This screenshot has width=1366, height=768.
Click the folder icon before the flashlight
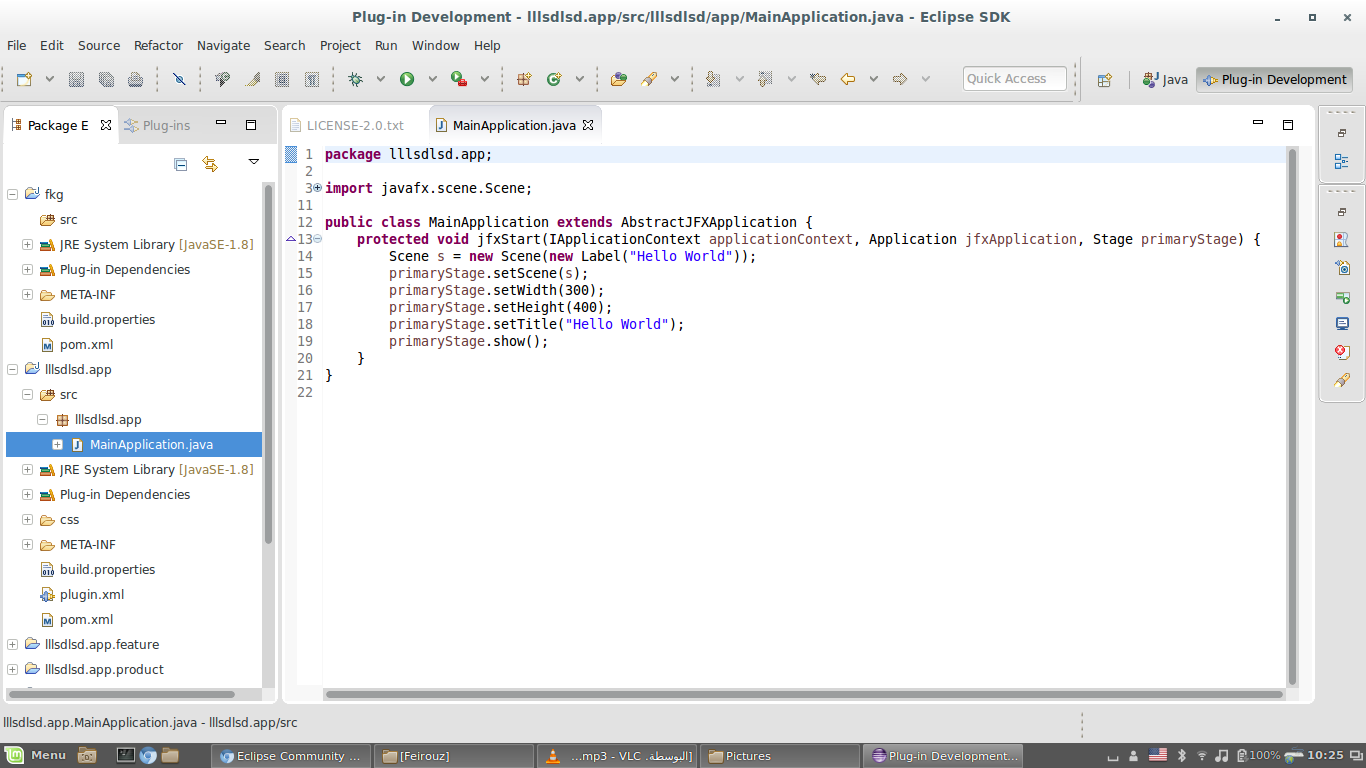point(619,79)
